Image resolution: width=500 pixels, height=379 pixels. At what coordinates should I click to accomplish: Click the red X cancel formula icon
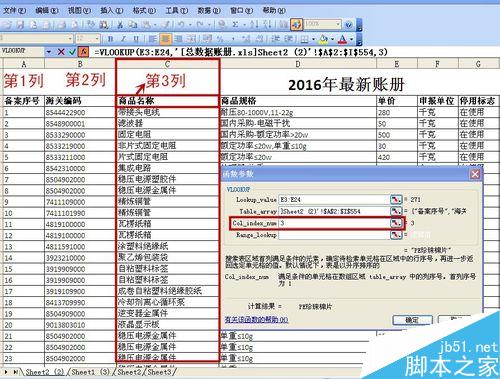click(x=61, y=52)
